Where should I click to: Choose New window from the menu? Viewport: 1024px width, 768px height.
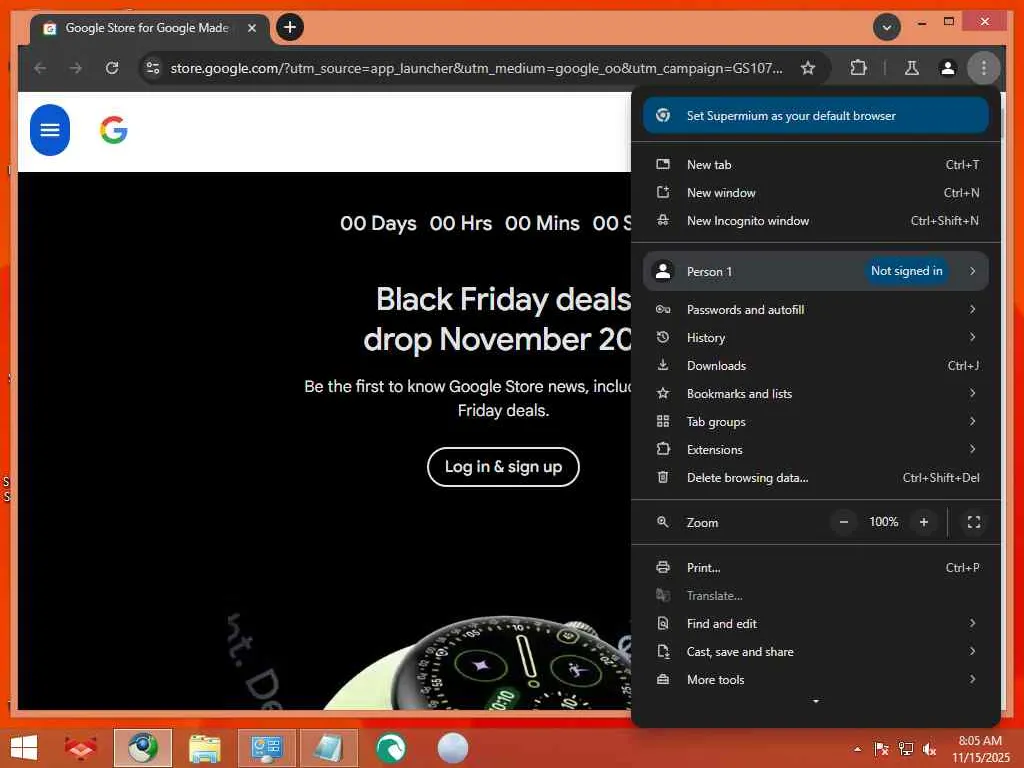coord(816,193)
